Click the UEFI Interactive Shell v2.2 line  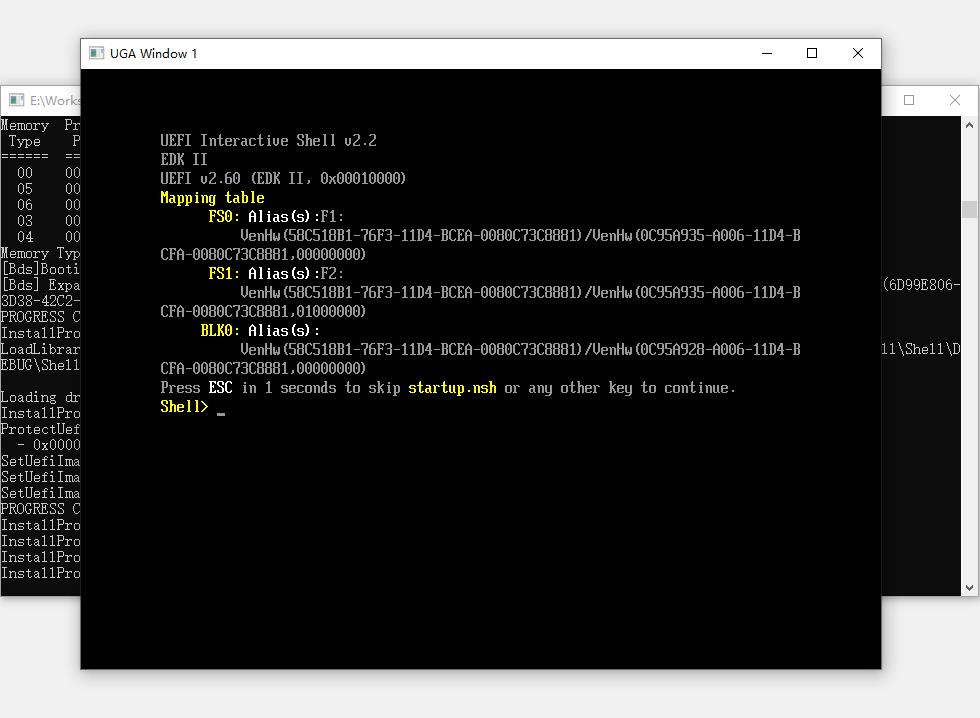click(268, 141)
